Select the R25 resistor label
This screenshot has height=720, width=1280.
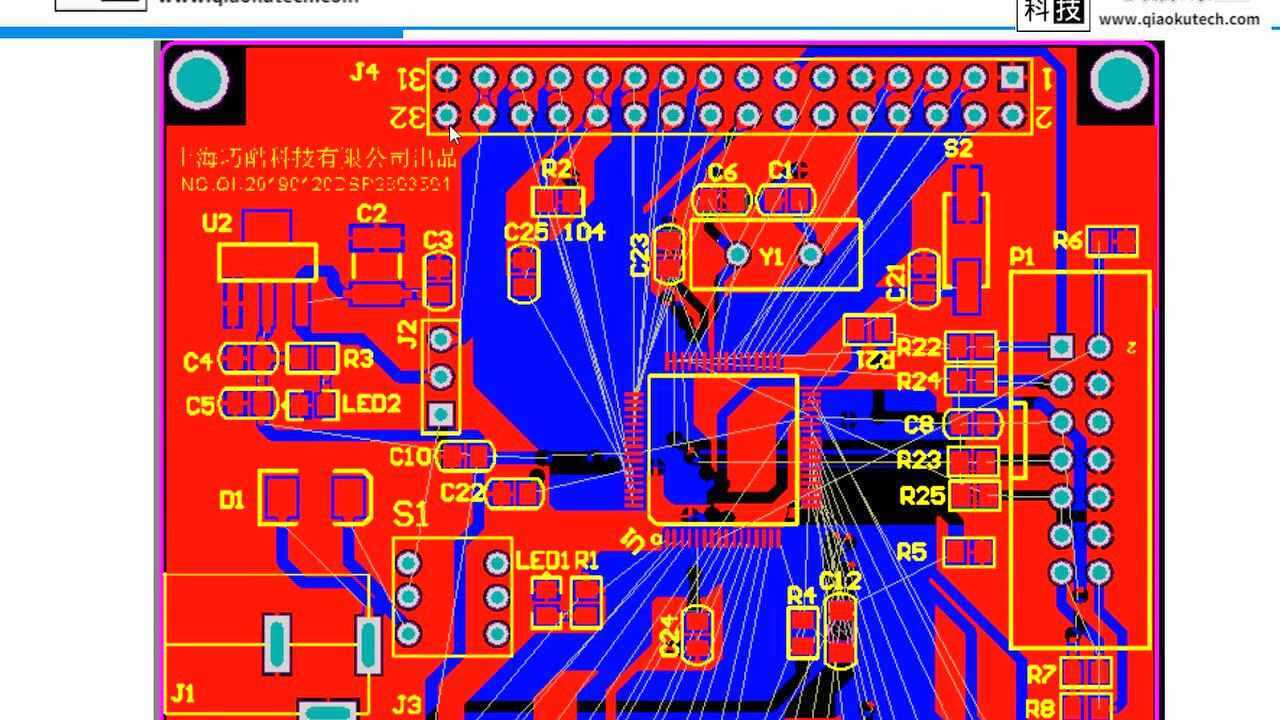tap(922, 495)
